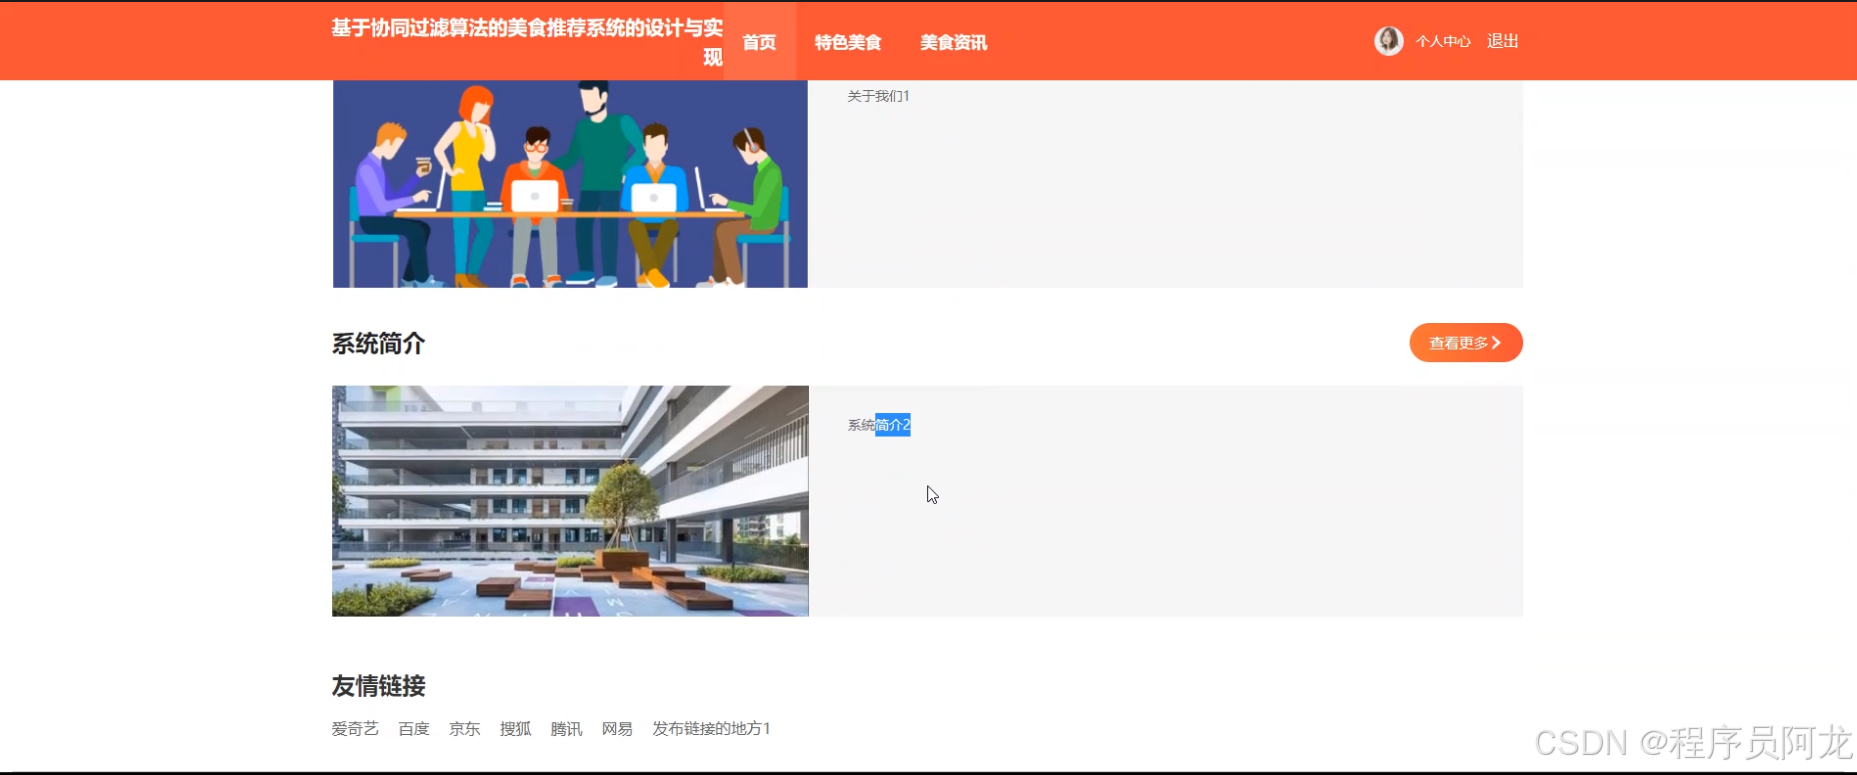
Task: Open the 百度 friendly link
Action: click(x=414, y=729)
